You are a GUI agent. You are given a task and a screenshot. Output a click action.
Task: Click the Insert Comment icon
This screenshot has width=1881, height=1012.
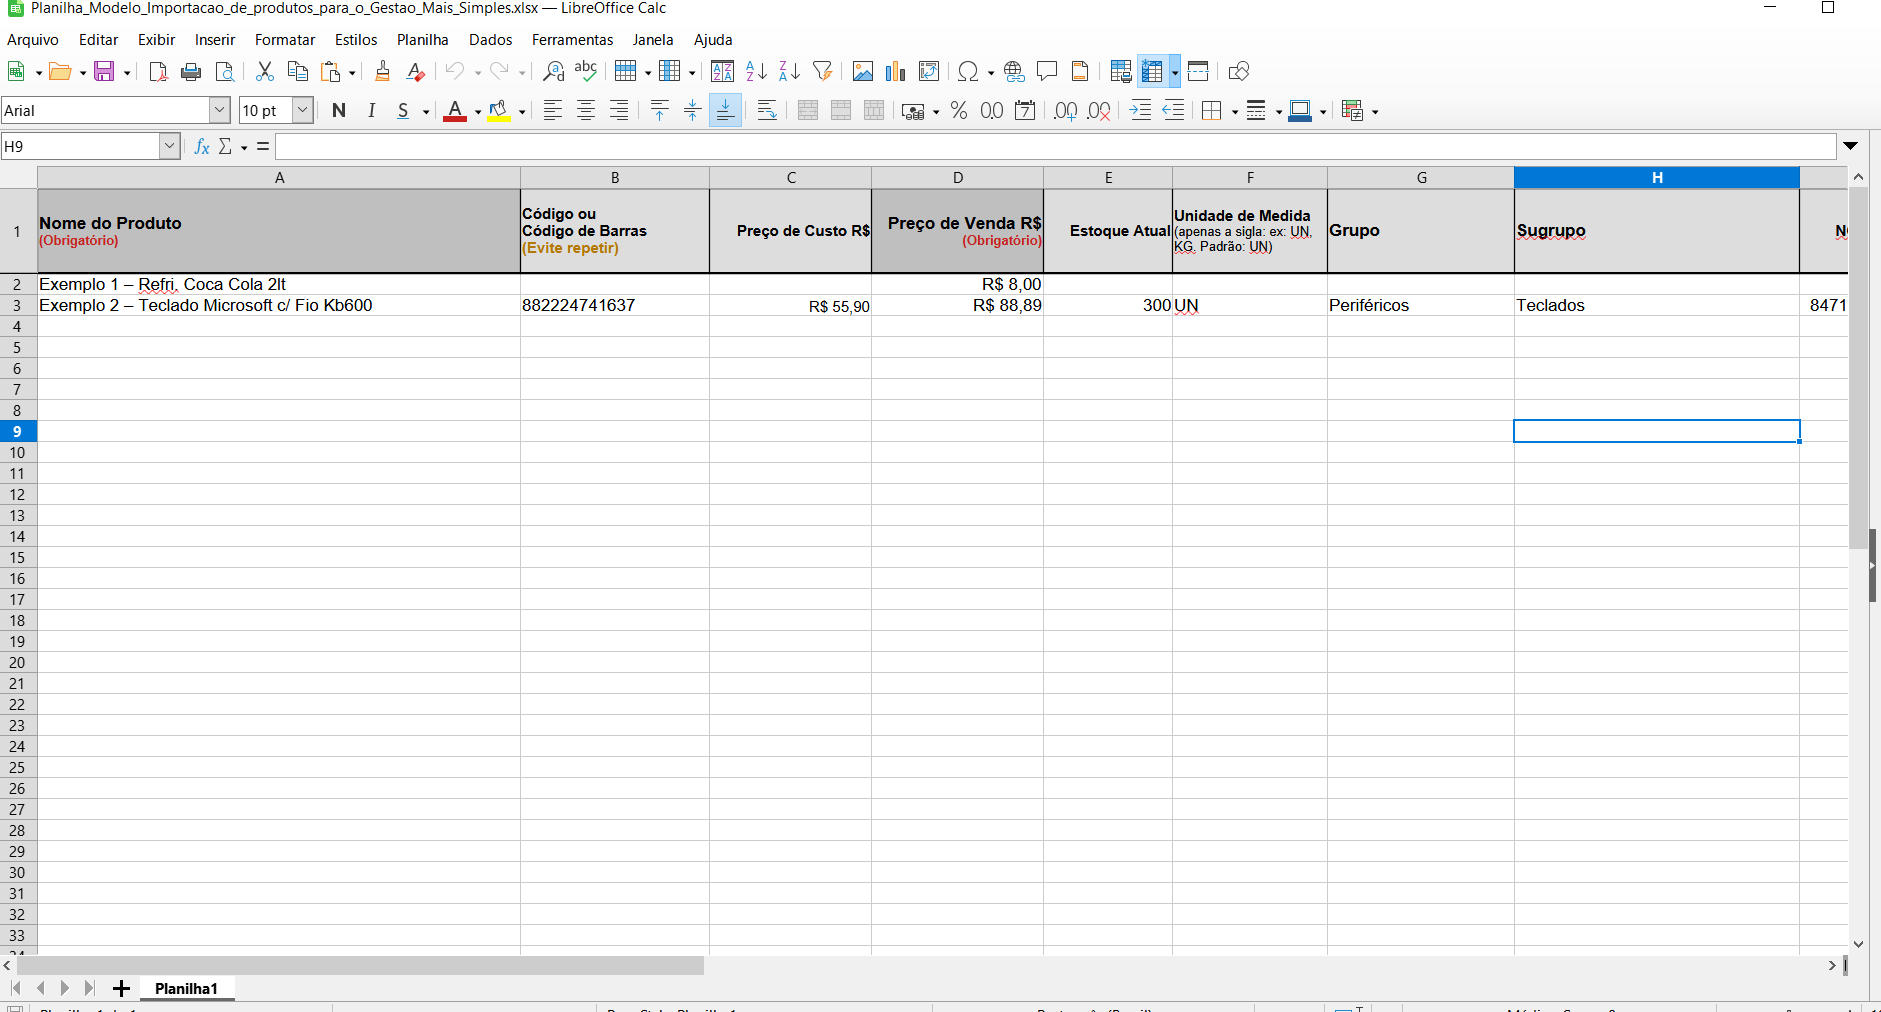1047,71
